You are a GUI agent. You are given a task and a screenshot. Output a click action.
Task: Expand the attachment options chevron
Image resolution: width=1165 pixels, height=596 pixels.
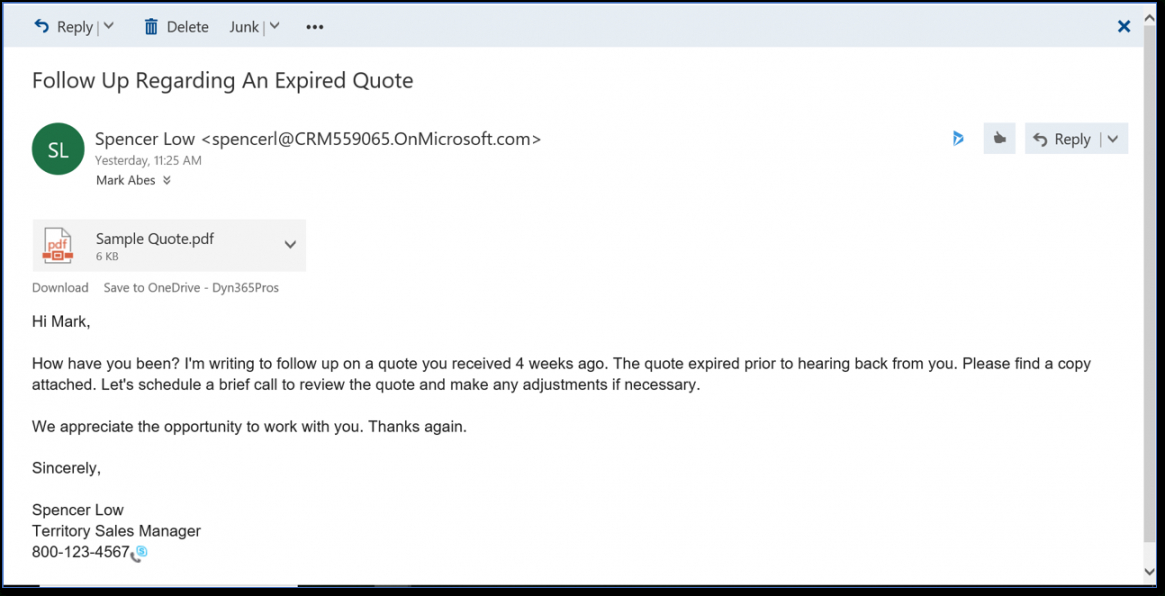click(x=291, y=244)
